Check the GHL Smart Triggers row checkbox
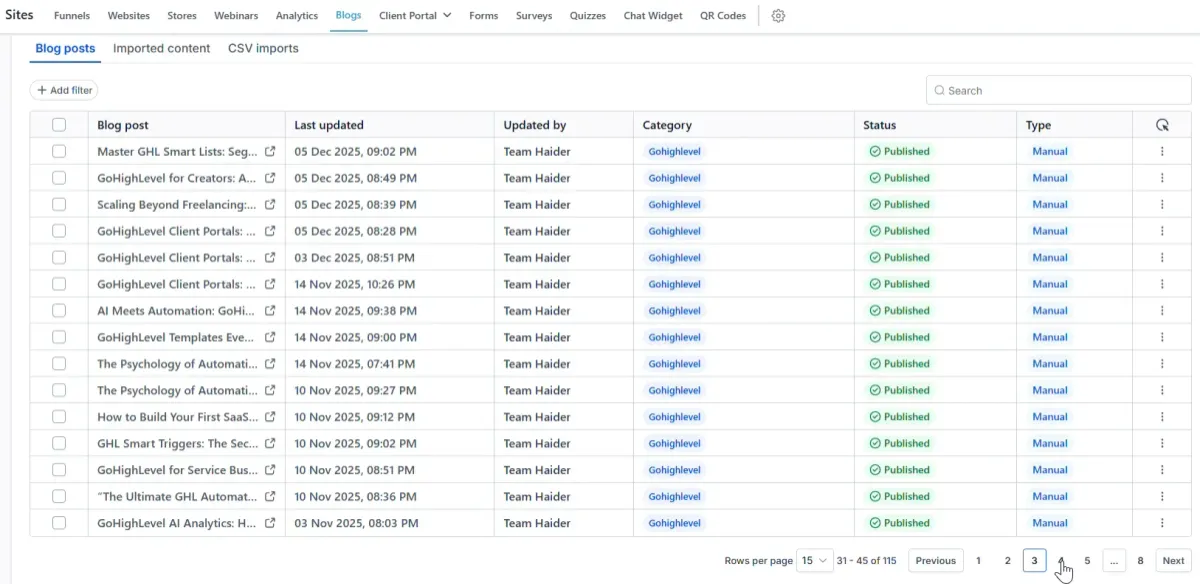 pyautogui.click(x=59, y=443)
